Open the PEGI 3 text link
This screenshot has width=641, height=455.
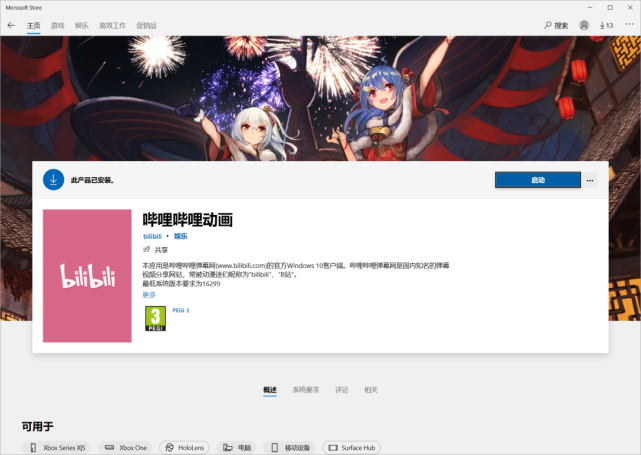(x=181, y=310)
